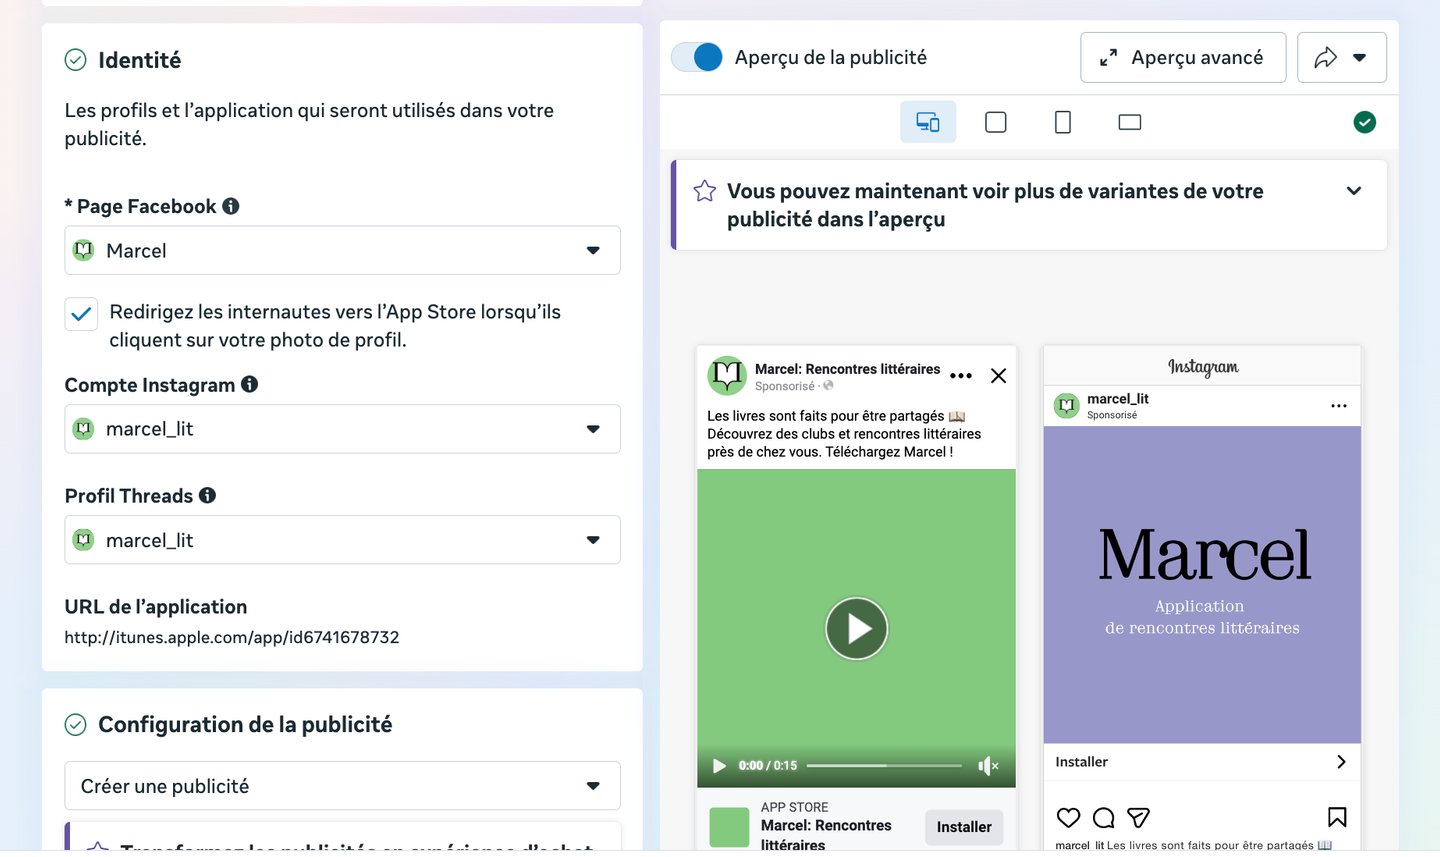Image resolution: width=1440 pixels, height=857 pixels.
Task: Click the green validation check in the preview toolbar
Action: click(x=1365, y=122)
